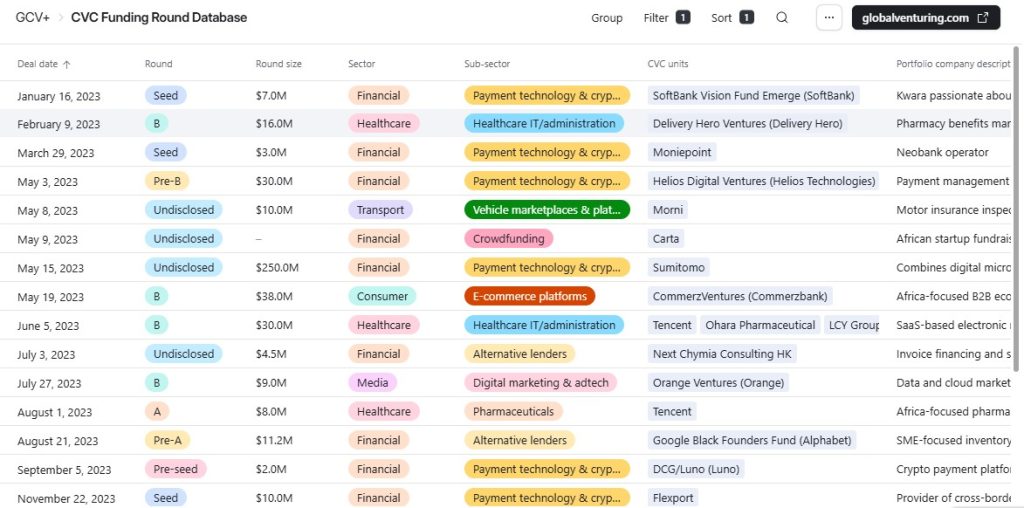Click the Seed tag in March 29, 2023 row
The width and height of the screenshot is (1024, 508).
tap(166, 152)
